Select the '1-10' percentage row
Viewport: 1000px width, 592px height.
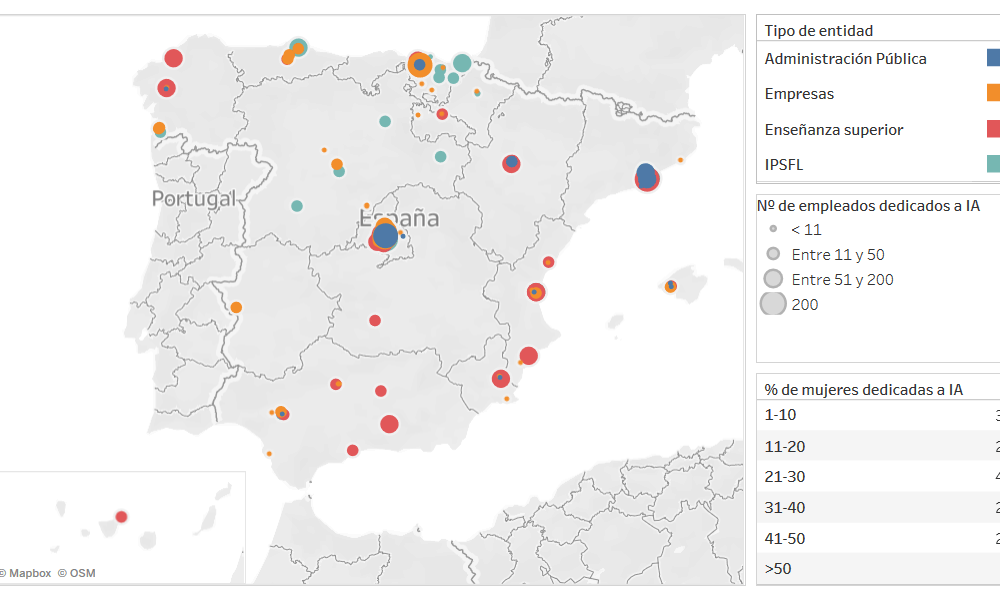click(780, 415)
